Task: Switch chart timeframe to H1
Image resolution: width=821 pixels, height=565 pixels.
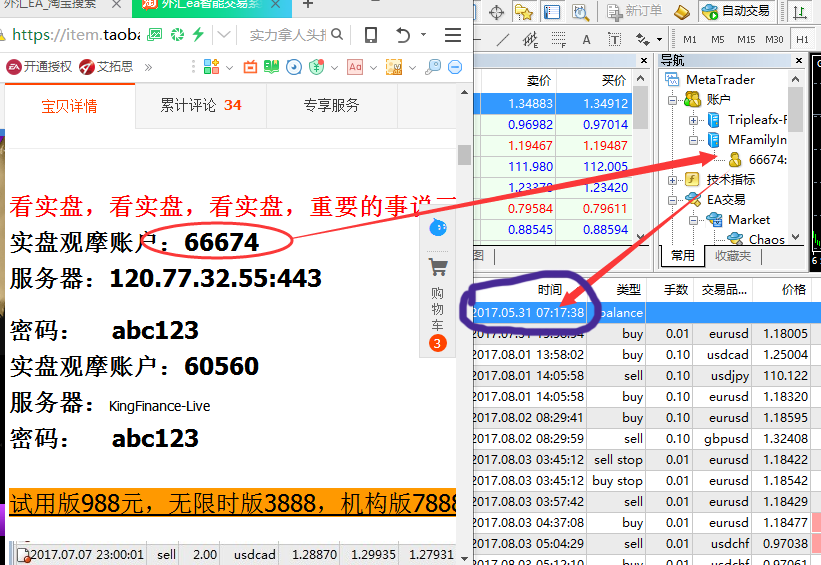Action: (x=802, y=39)
